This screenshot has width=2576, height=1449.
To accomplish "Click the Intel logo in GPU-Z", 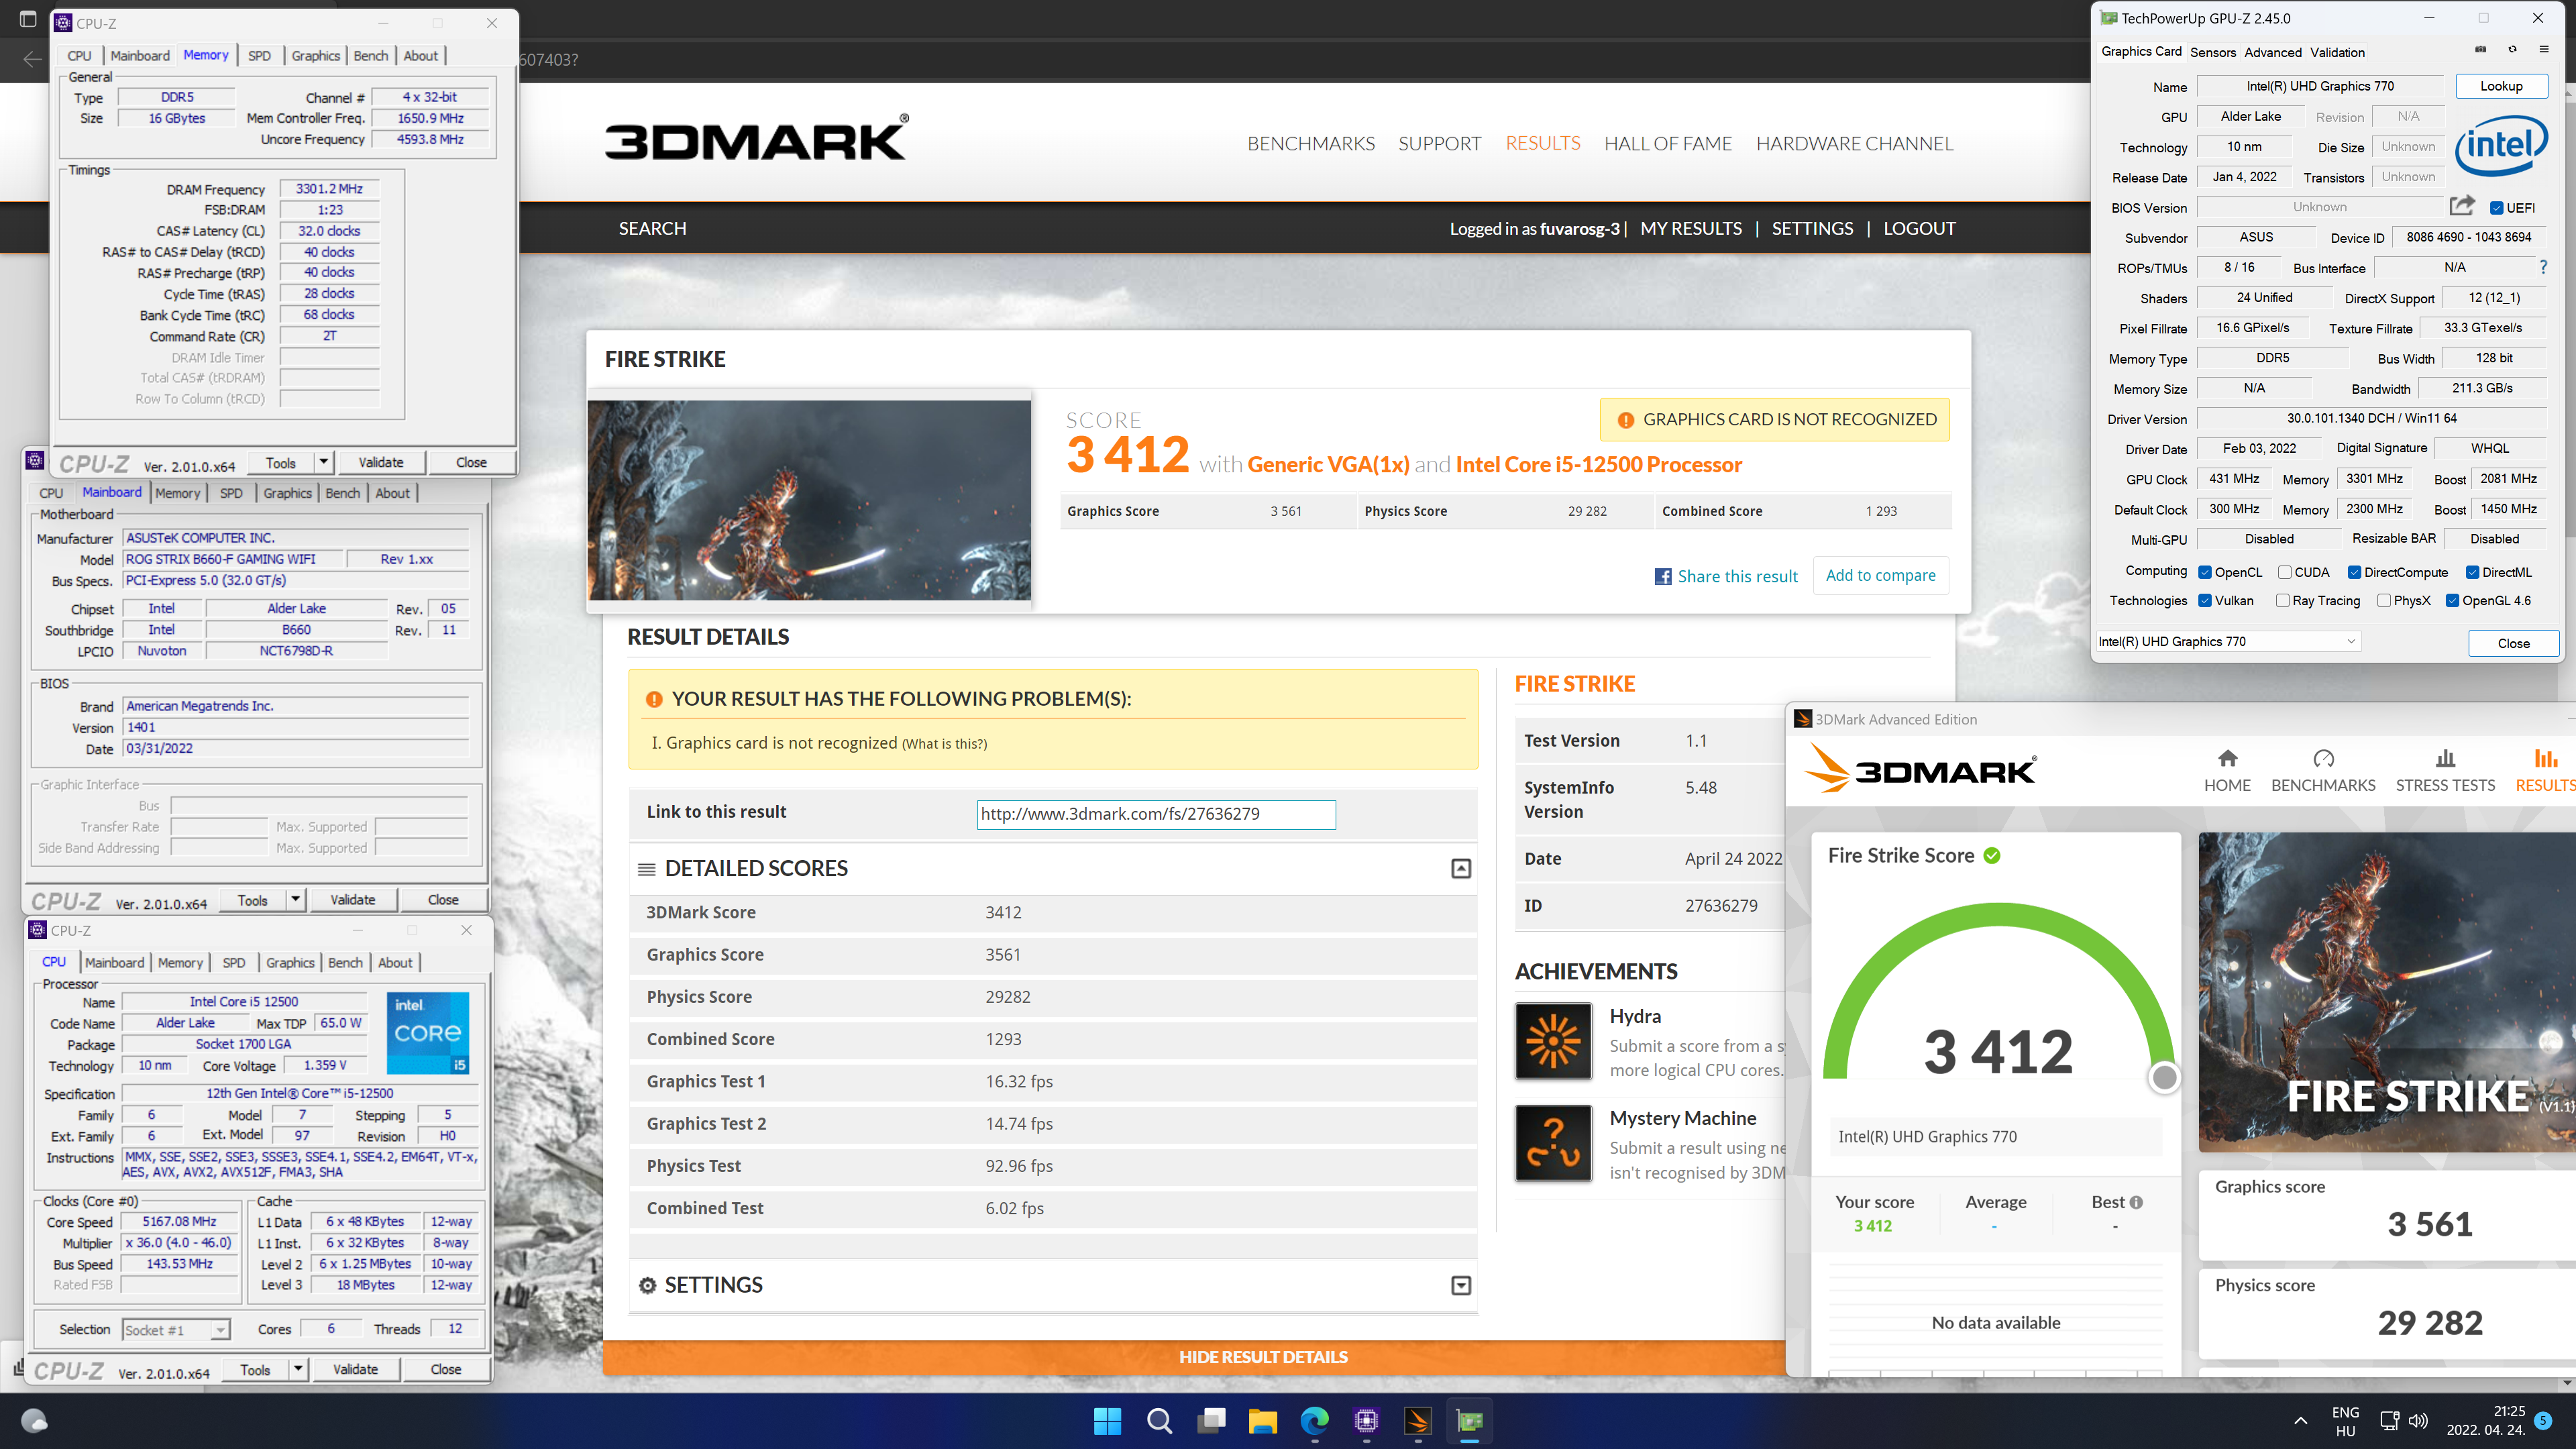I will tap(2501, 147).
